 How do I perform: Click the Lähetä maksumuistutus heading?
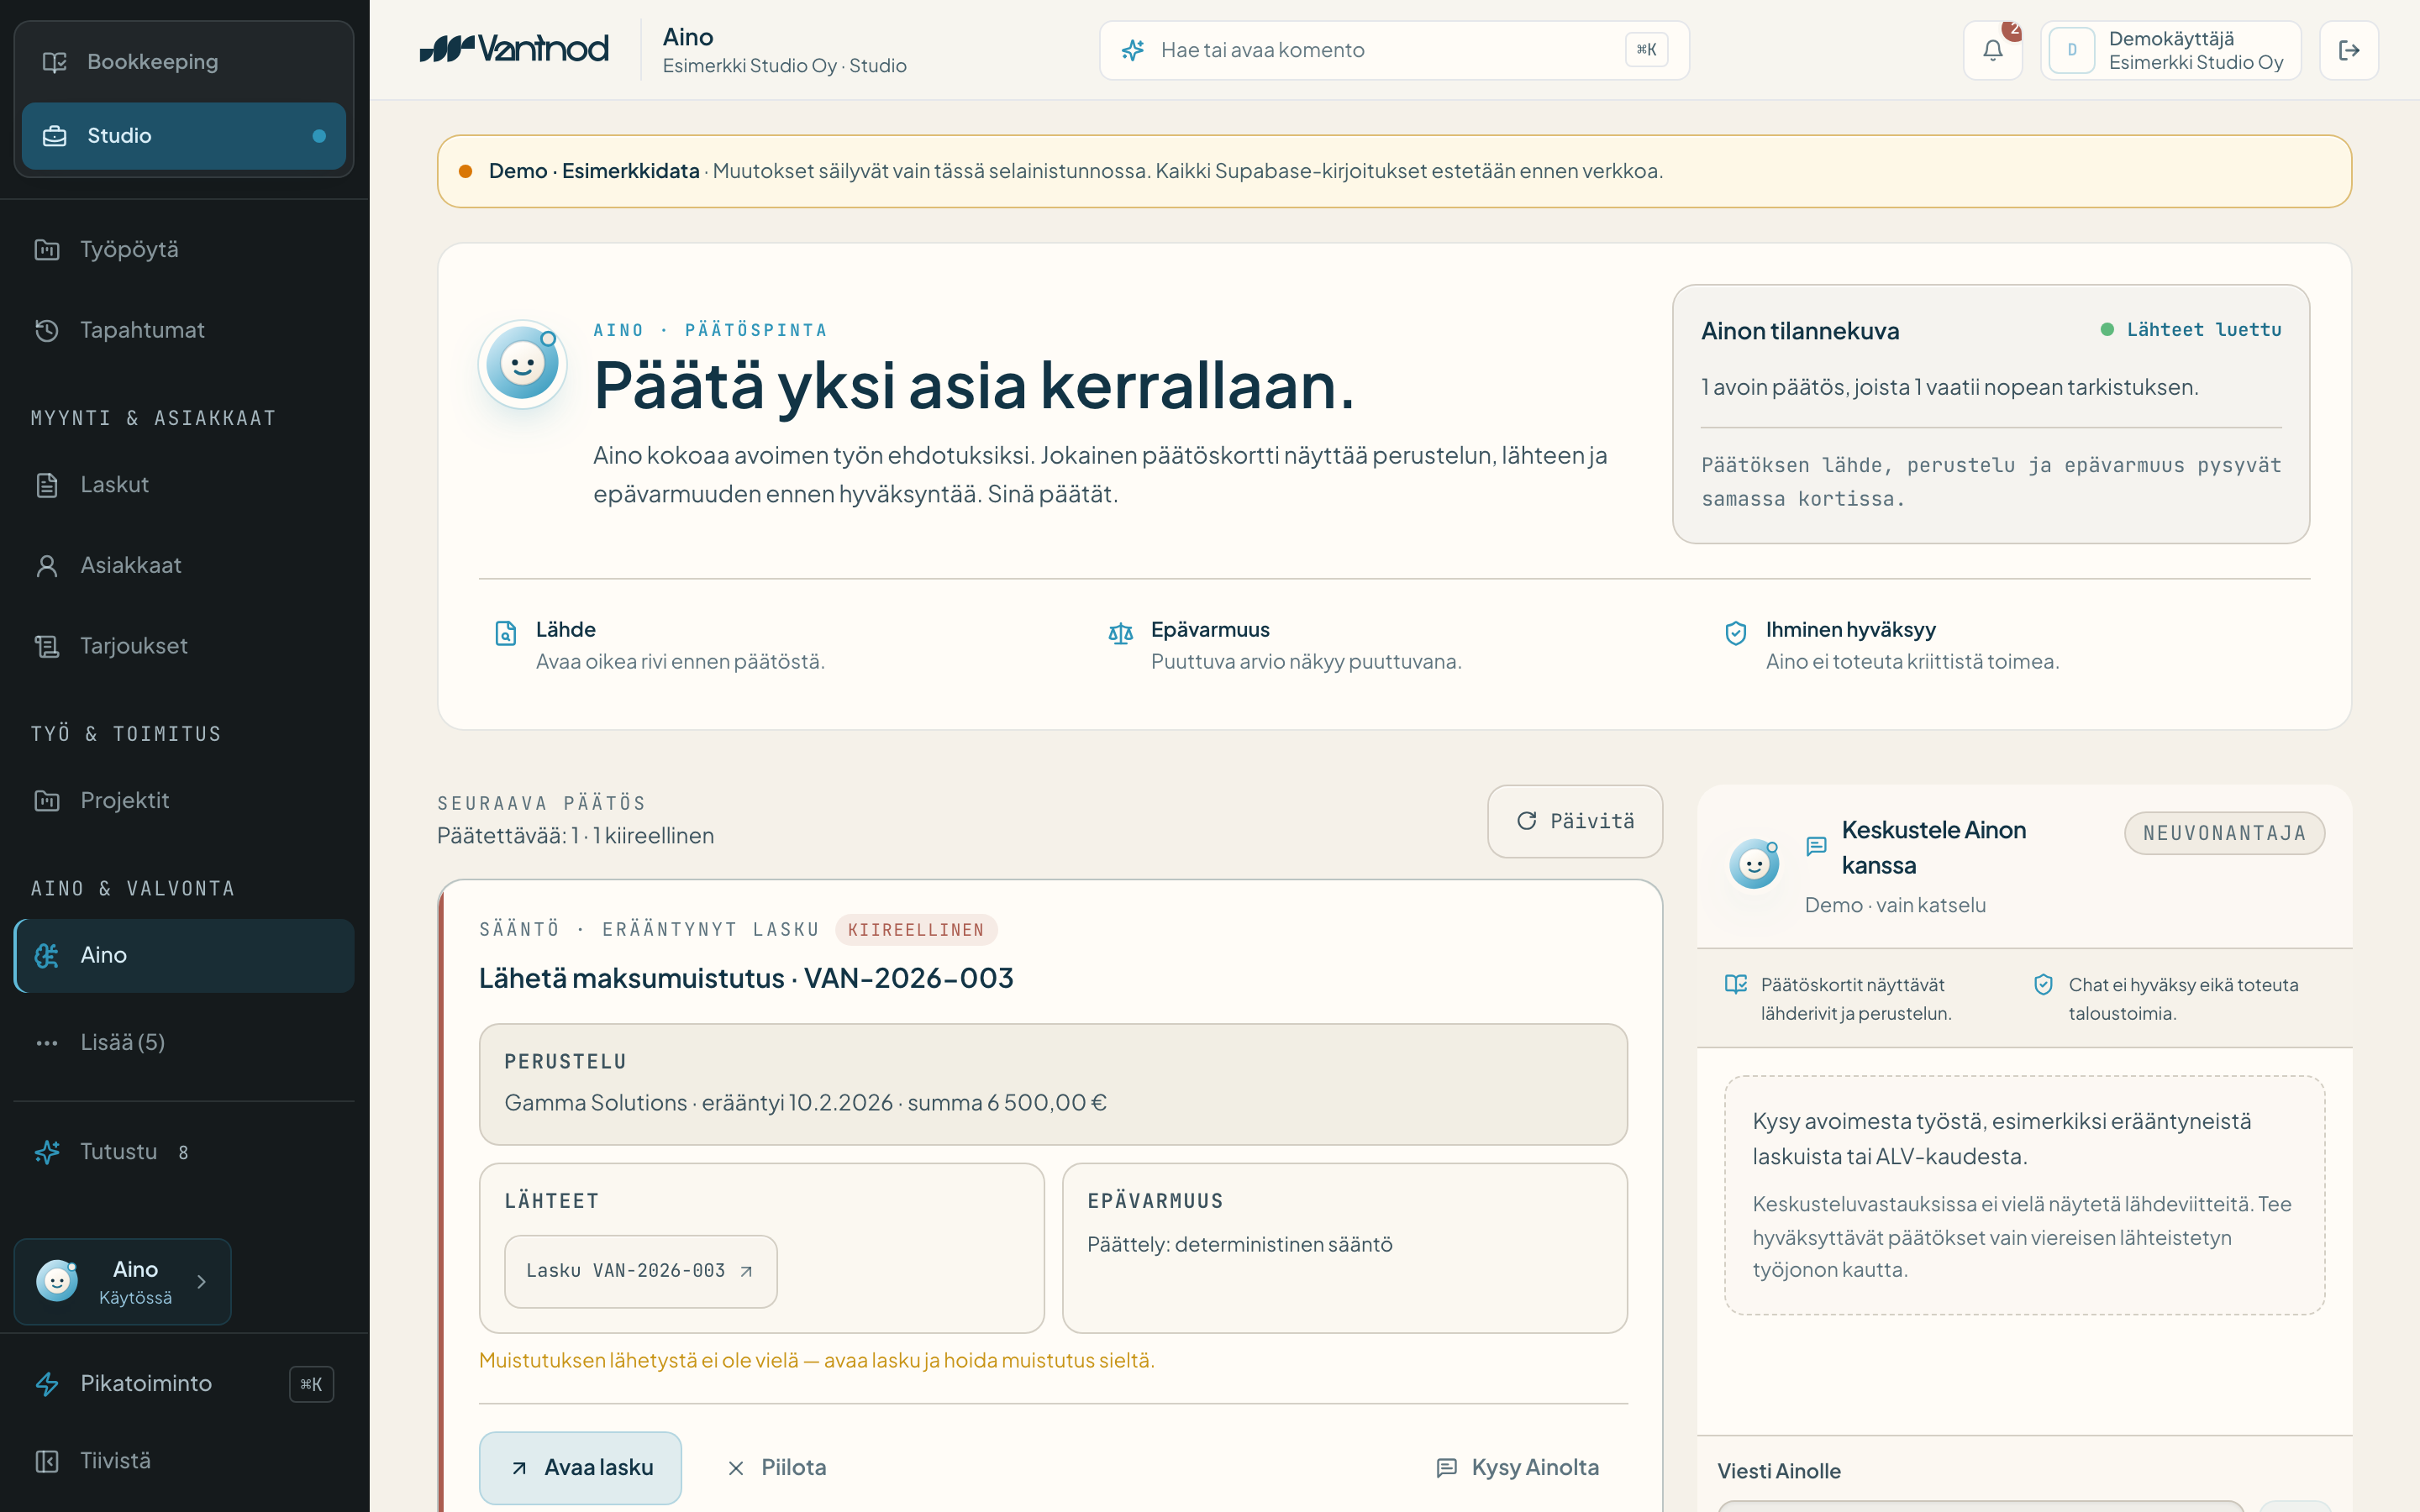[746, 978]
